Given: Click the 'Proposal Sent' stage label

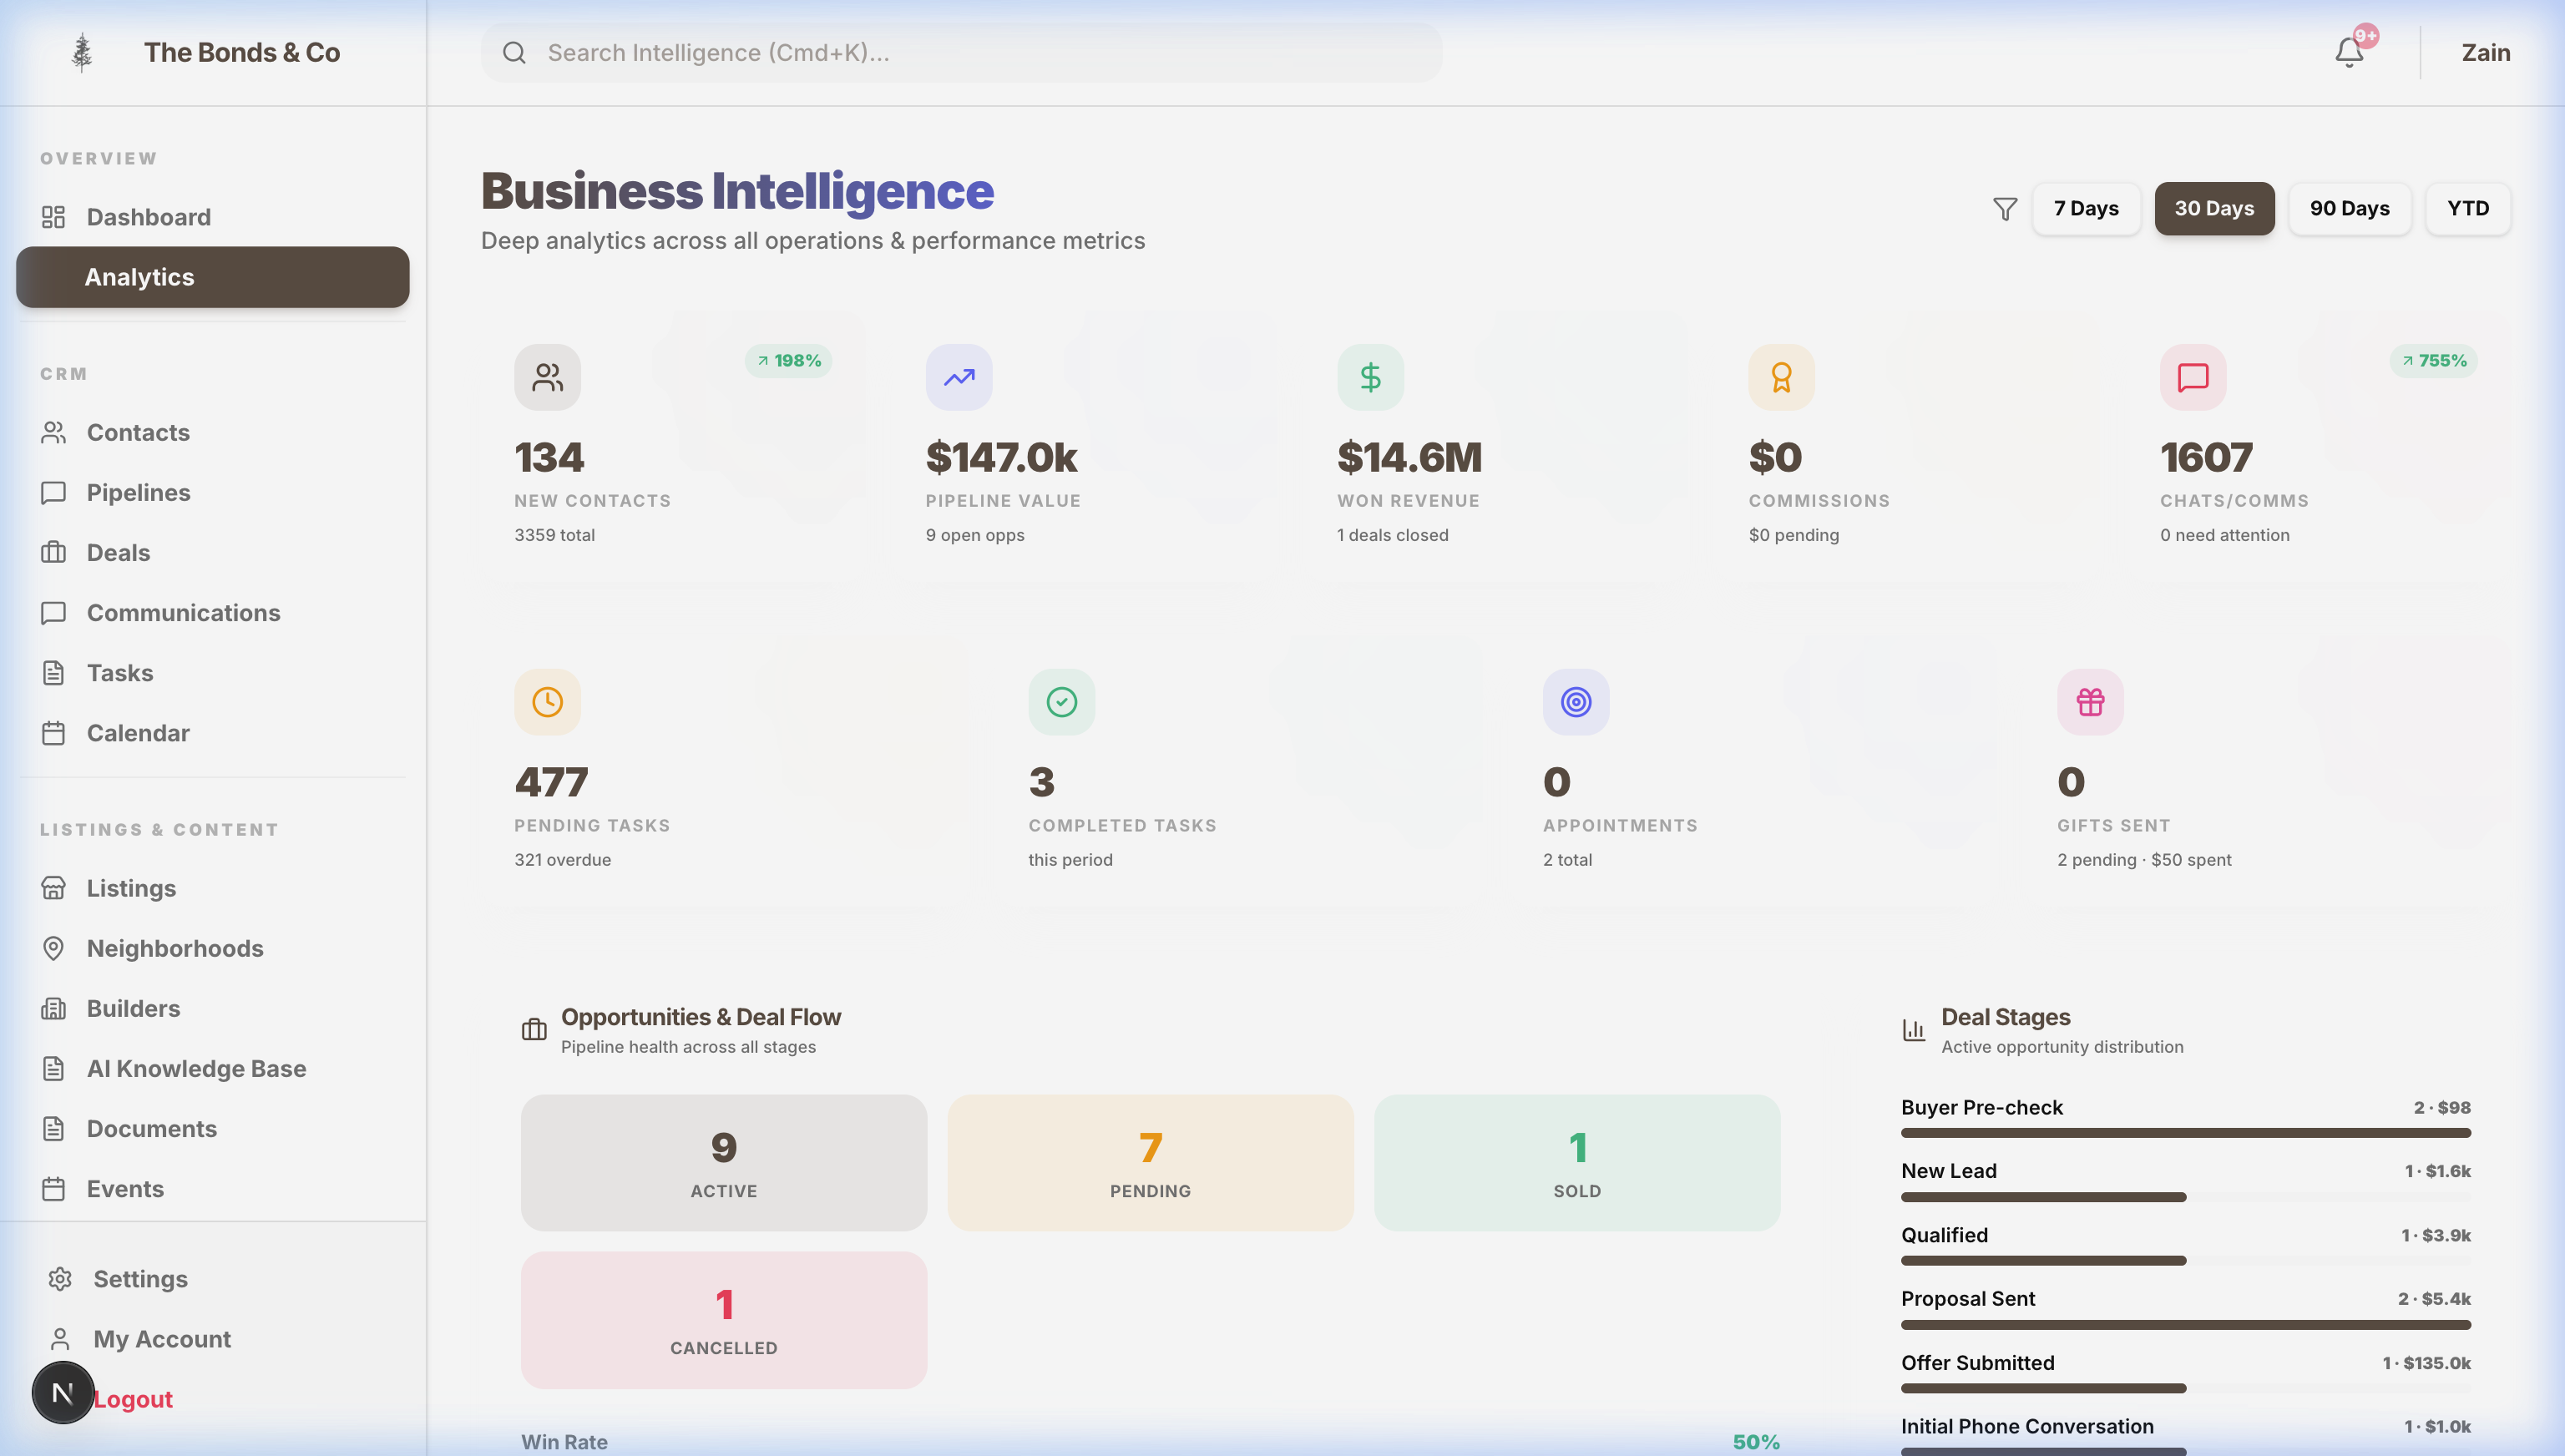Looking at the screenshot, I should pyautogui.click(x=1967, y=1299).
